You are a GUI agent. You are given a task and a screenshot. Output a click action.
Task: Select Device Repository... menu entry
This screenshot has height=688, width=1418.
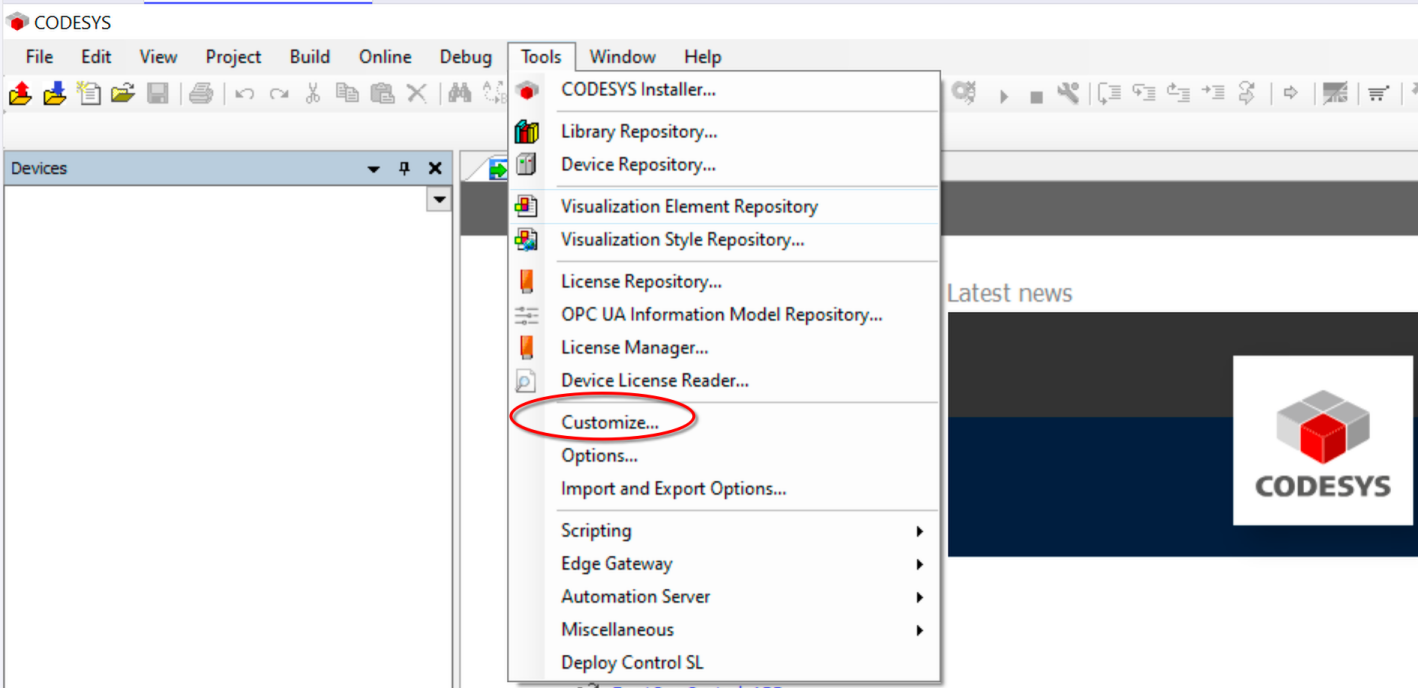(x=725, y=165)
